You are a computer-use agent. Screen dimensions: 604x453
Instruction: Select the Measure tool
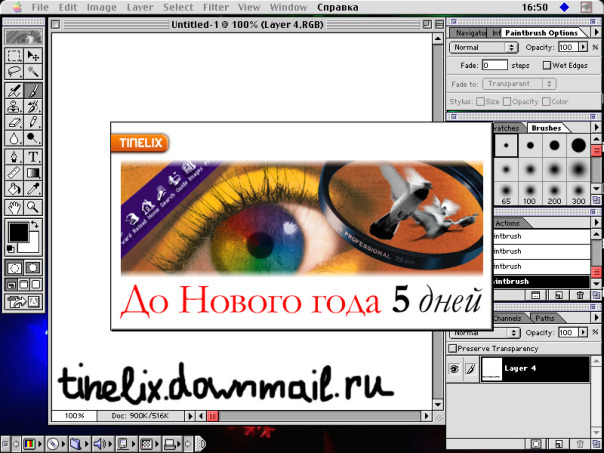[x=14, y=173]
